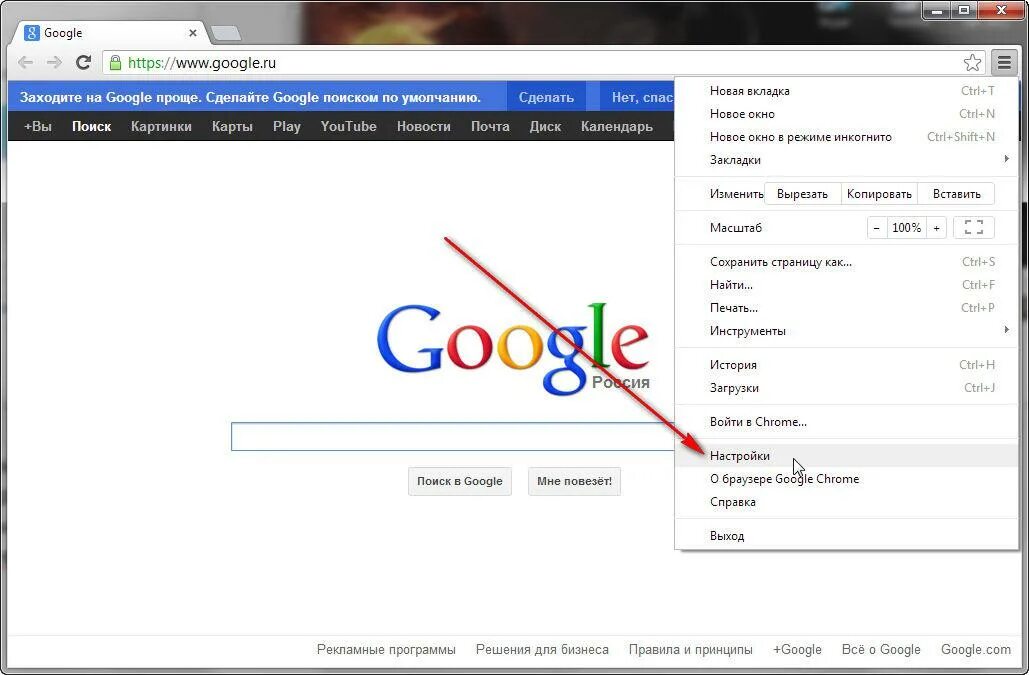Maximize the Chrome window

[x=963, y=10]
